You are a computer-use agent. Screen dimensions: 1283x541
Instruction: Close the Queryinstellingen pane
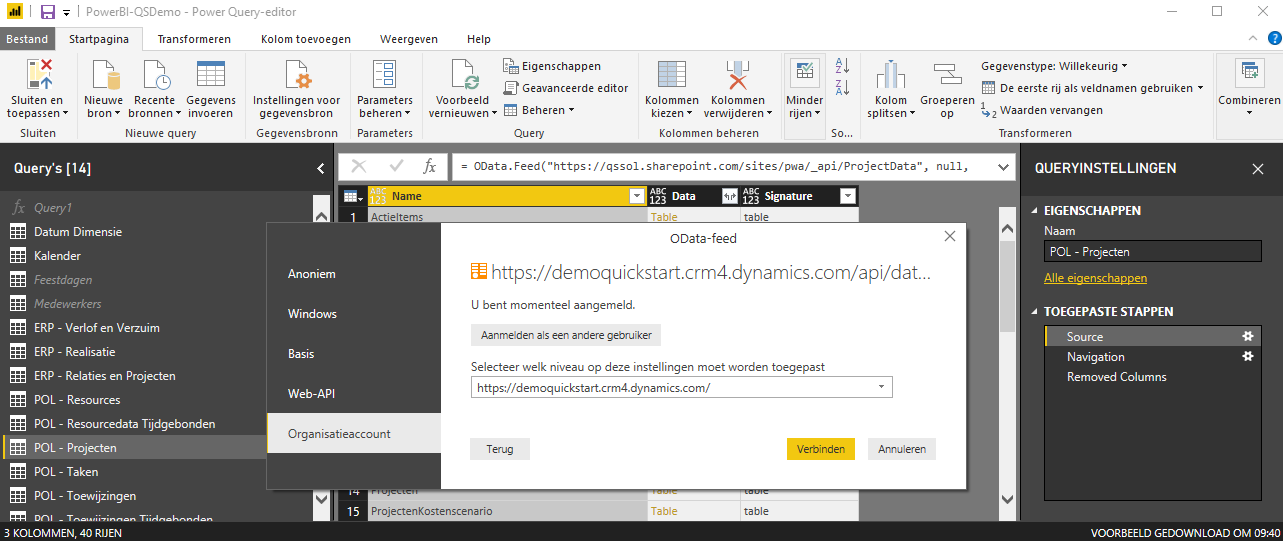(x=1258, y=169)
